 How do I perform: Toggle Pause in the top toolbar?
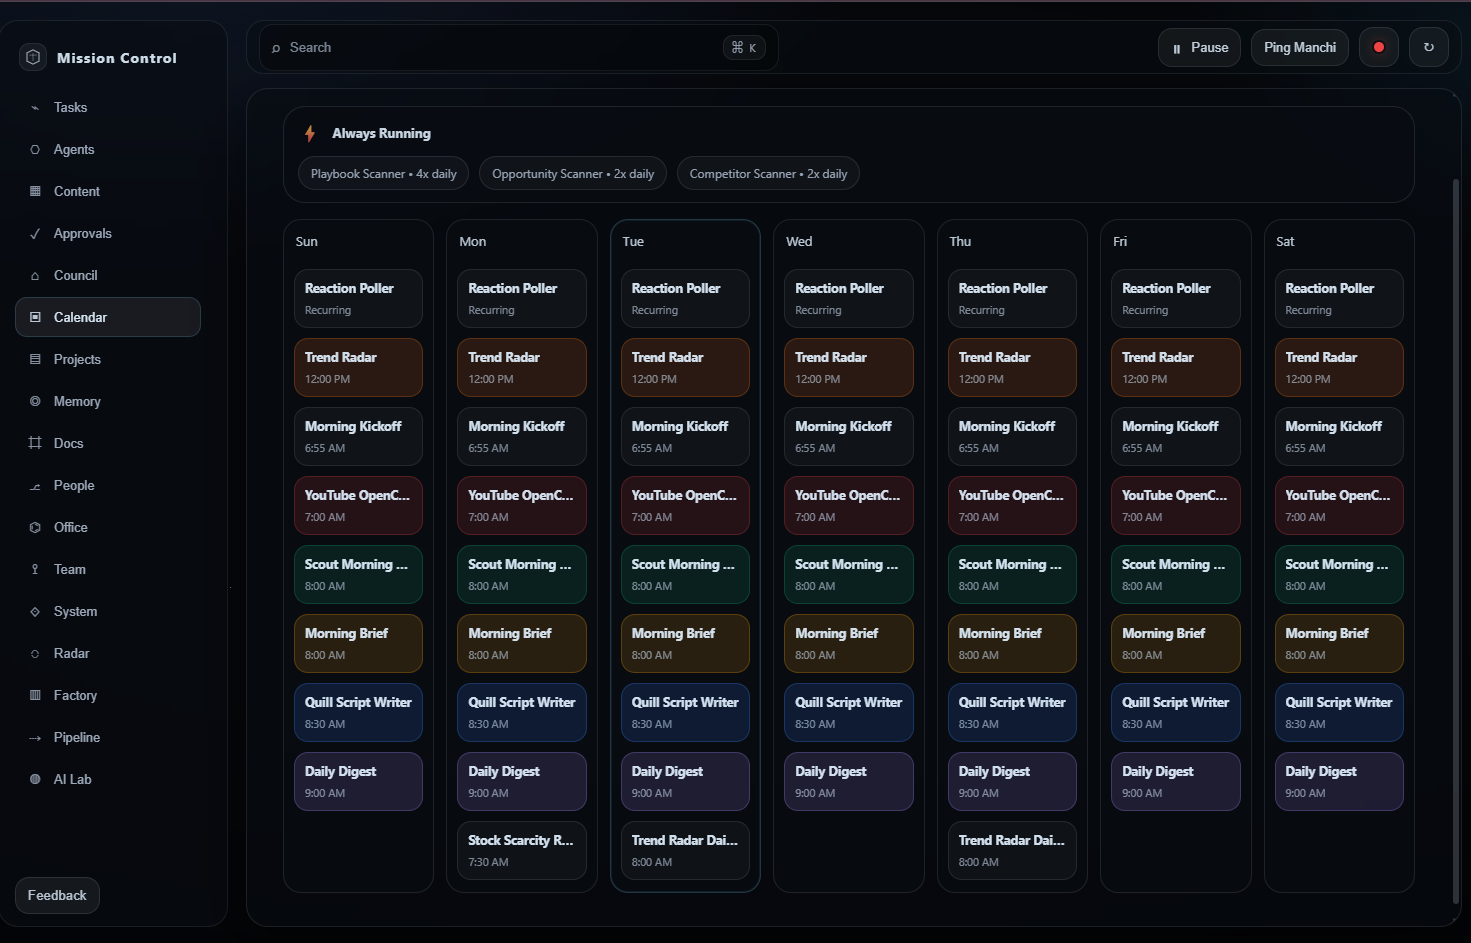click(x=1199, y=47)
